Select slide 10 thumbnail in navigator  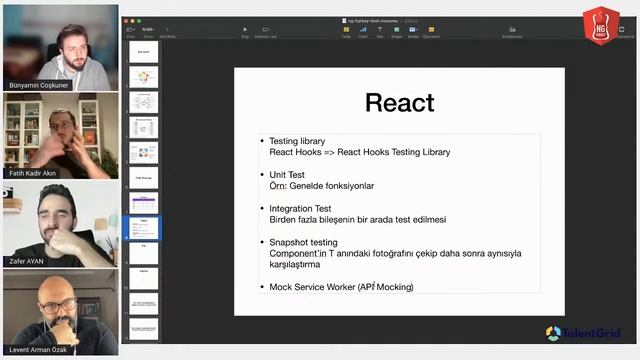click(144, 279)
